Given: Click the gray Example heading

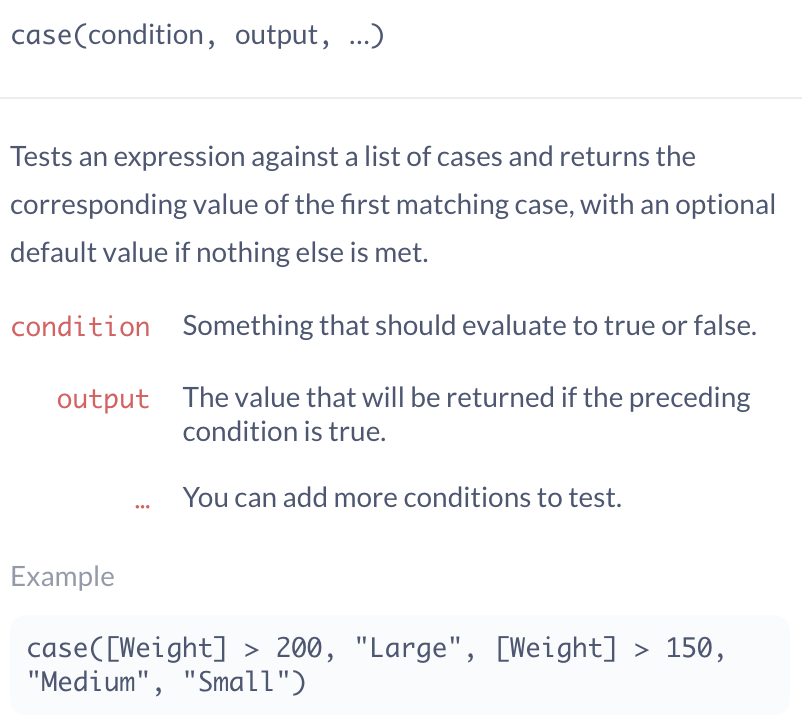Looking at the screenshot, I should click(62, 577).
